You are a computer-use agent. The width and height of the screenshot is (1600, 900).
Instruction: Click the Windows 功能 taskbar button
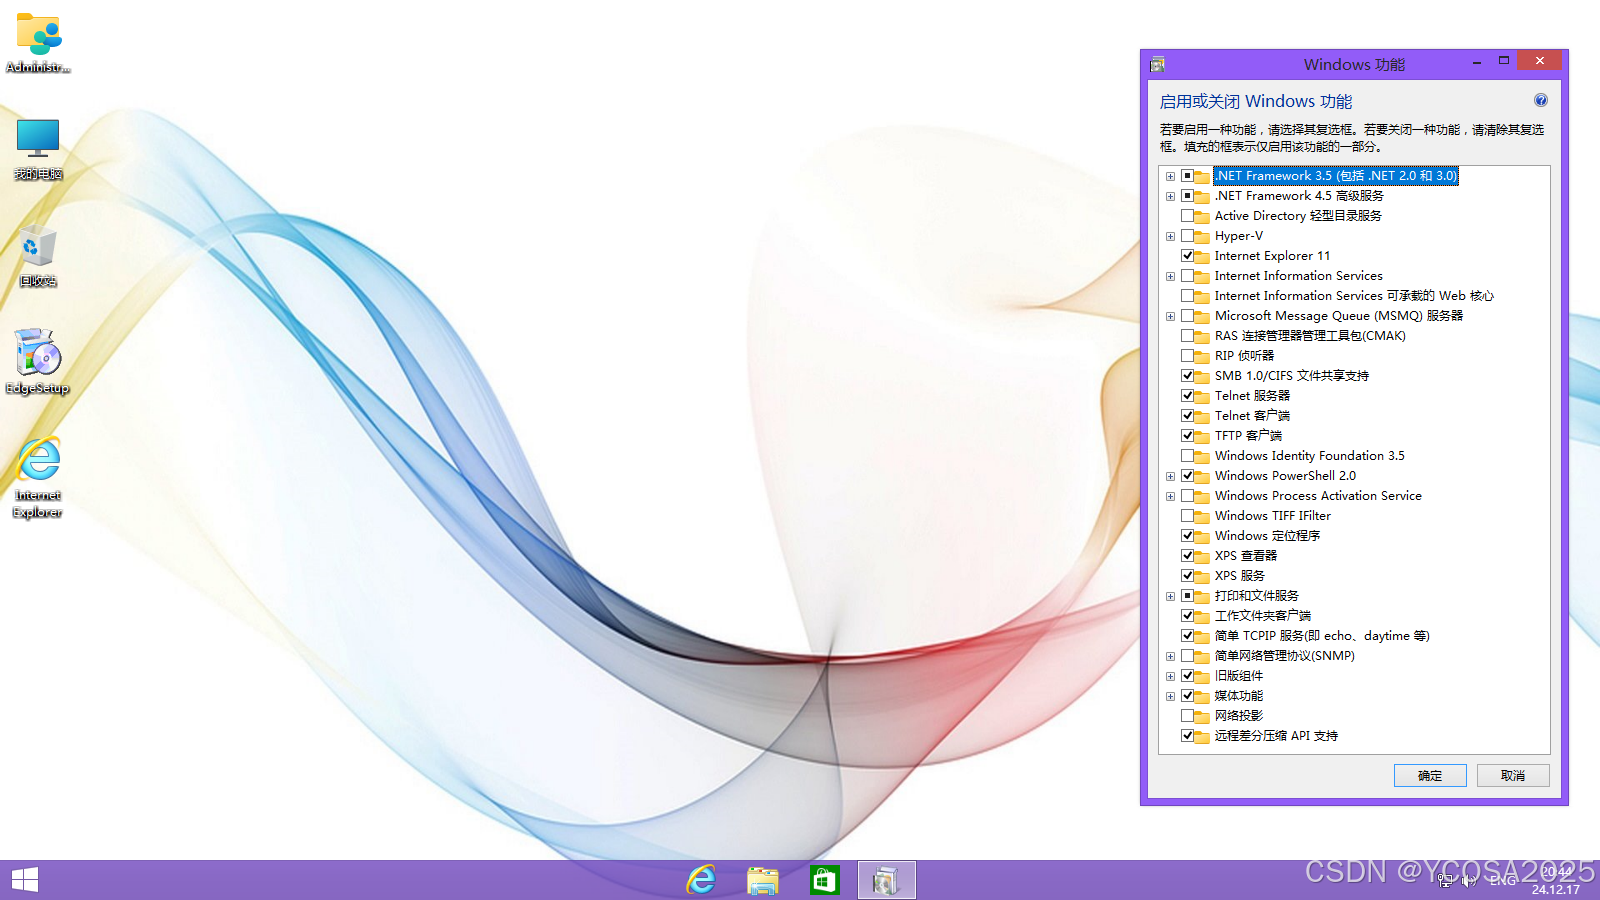pyautogui.click(x=886, y=880)
